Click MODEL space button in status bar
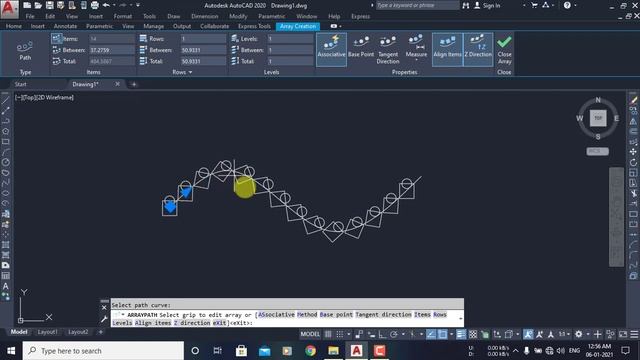Viewport: 640px width, 360px height. 310,334
